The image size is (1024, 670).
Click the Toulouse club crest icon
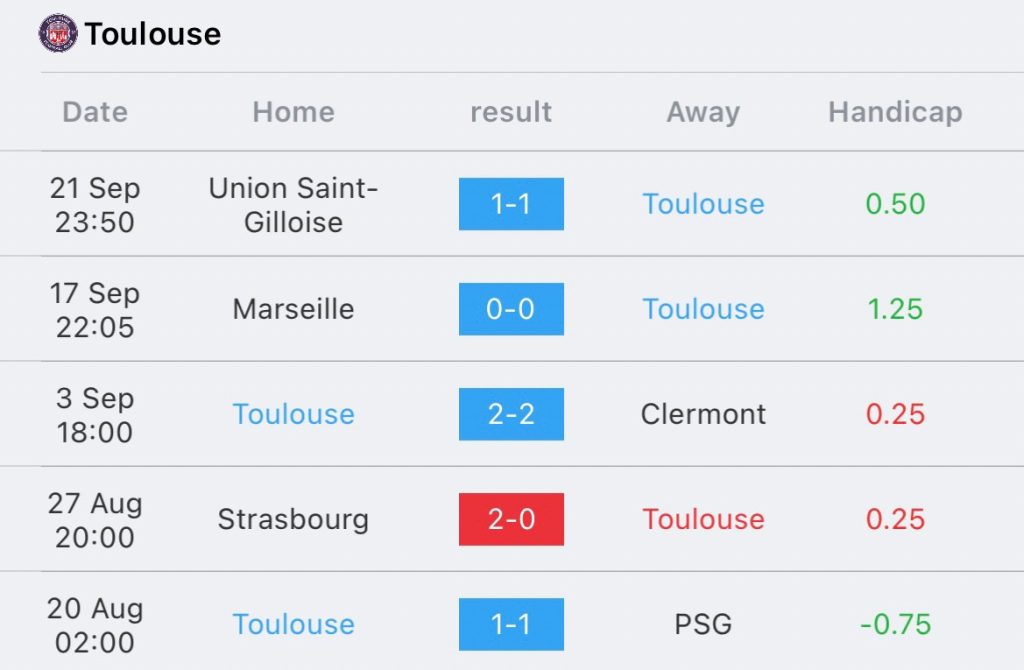[58, 34]
